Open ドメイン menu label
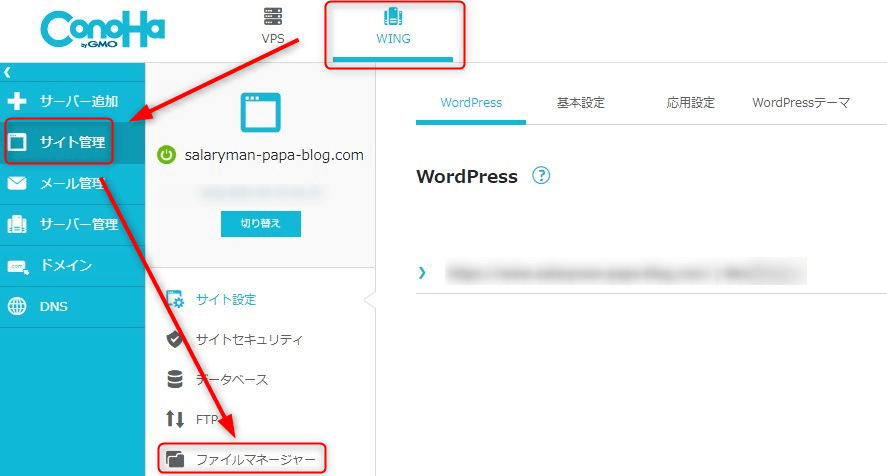This screenshot has width=887, height=476. click(66, 265)
